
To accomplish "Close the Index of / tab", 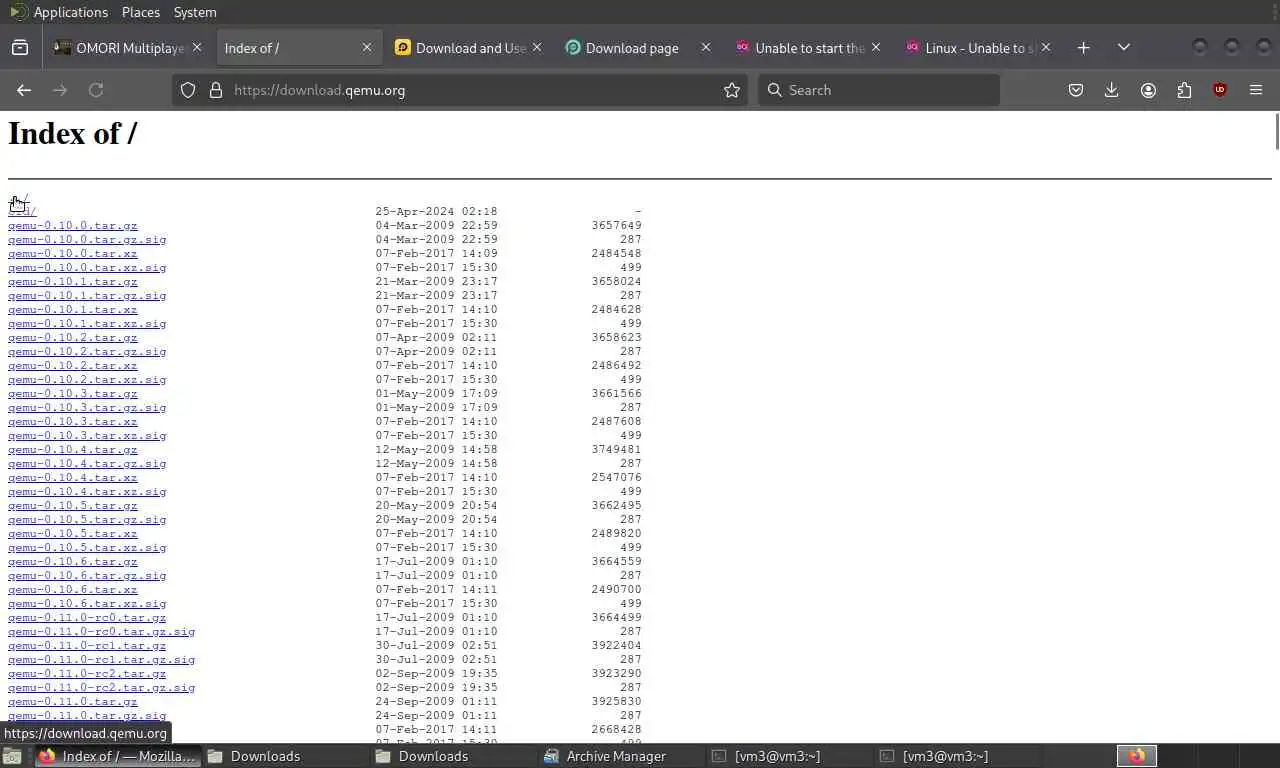I will (367, 47).
